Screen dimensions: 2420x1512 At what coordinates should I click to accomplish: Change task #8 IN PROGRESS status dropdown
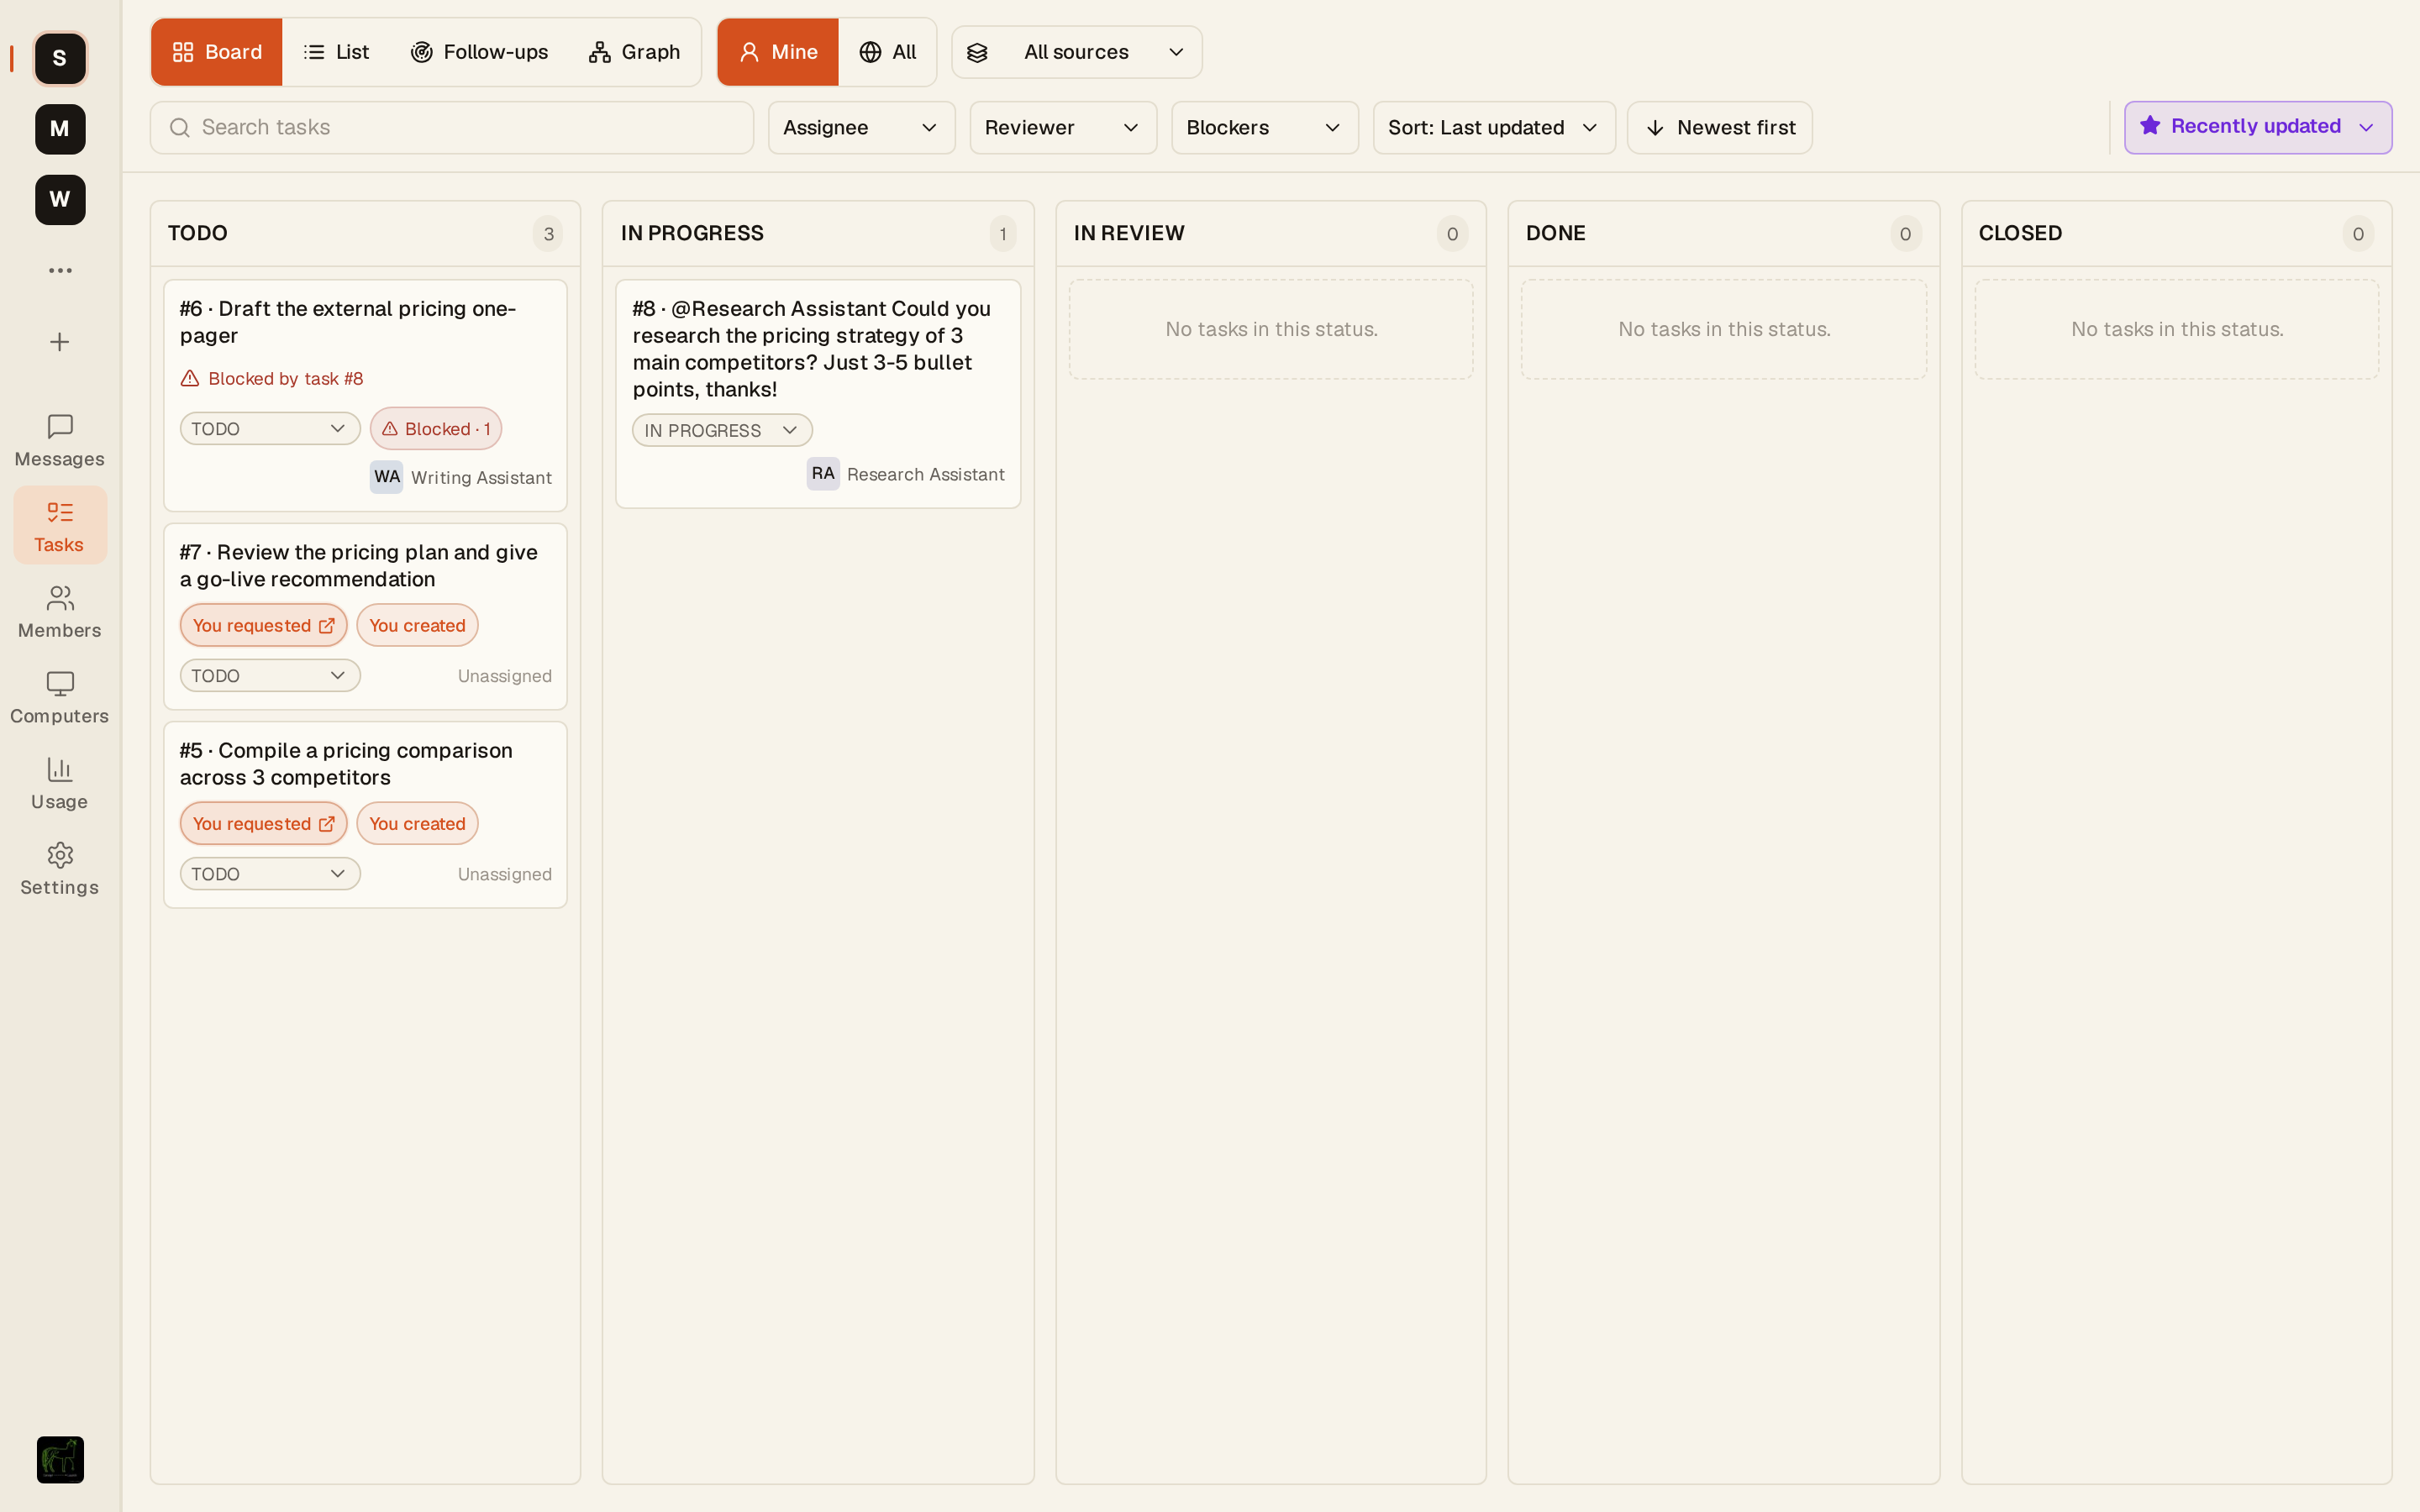coord(722,431)
